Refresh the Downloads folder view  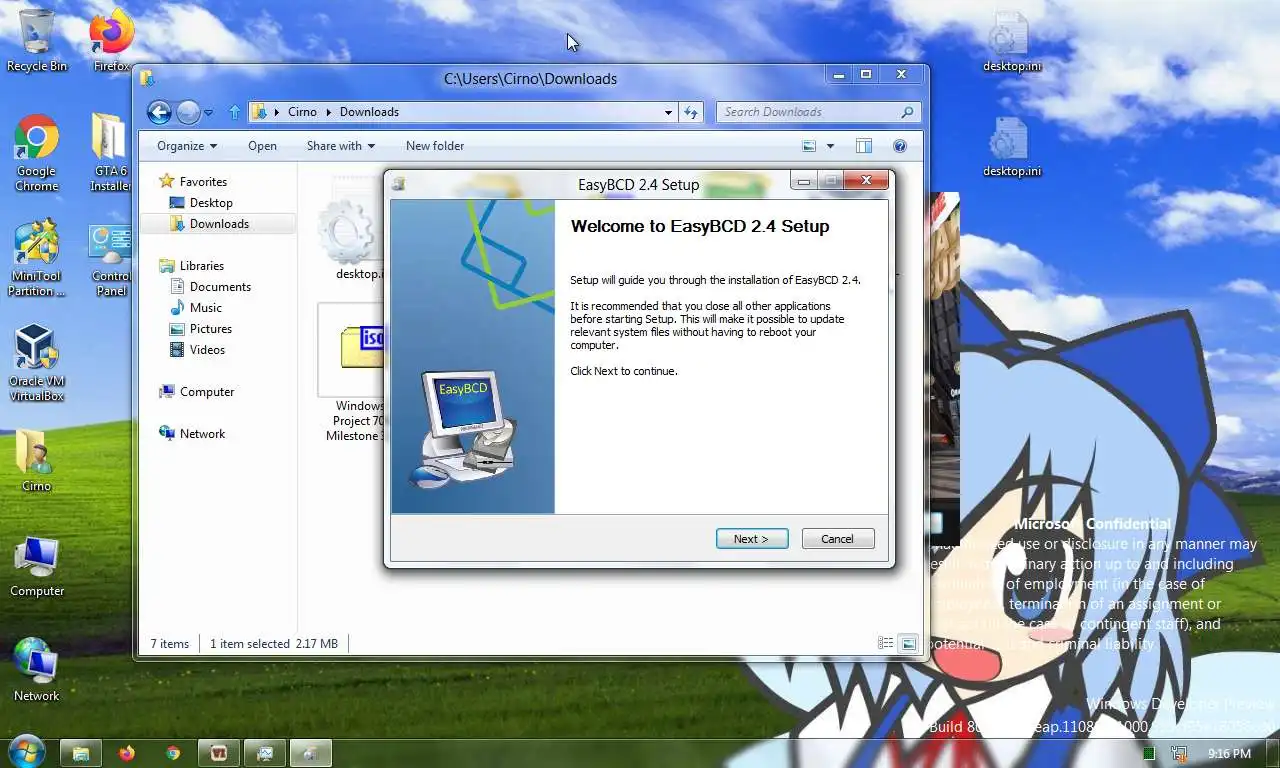coord(691,112)
